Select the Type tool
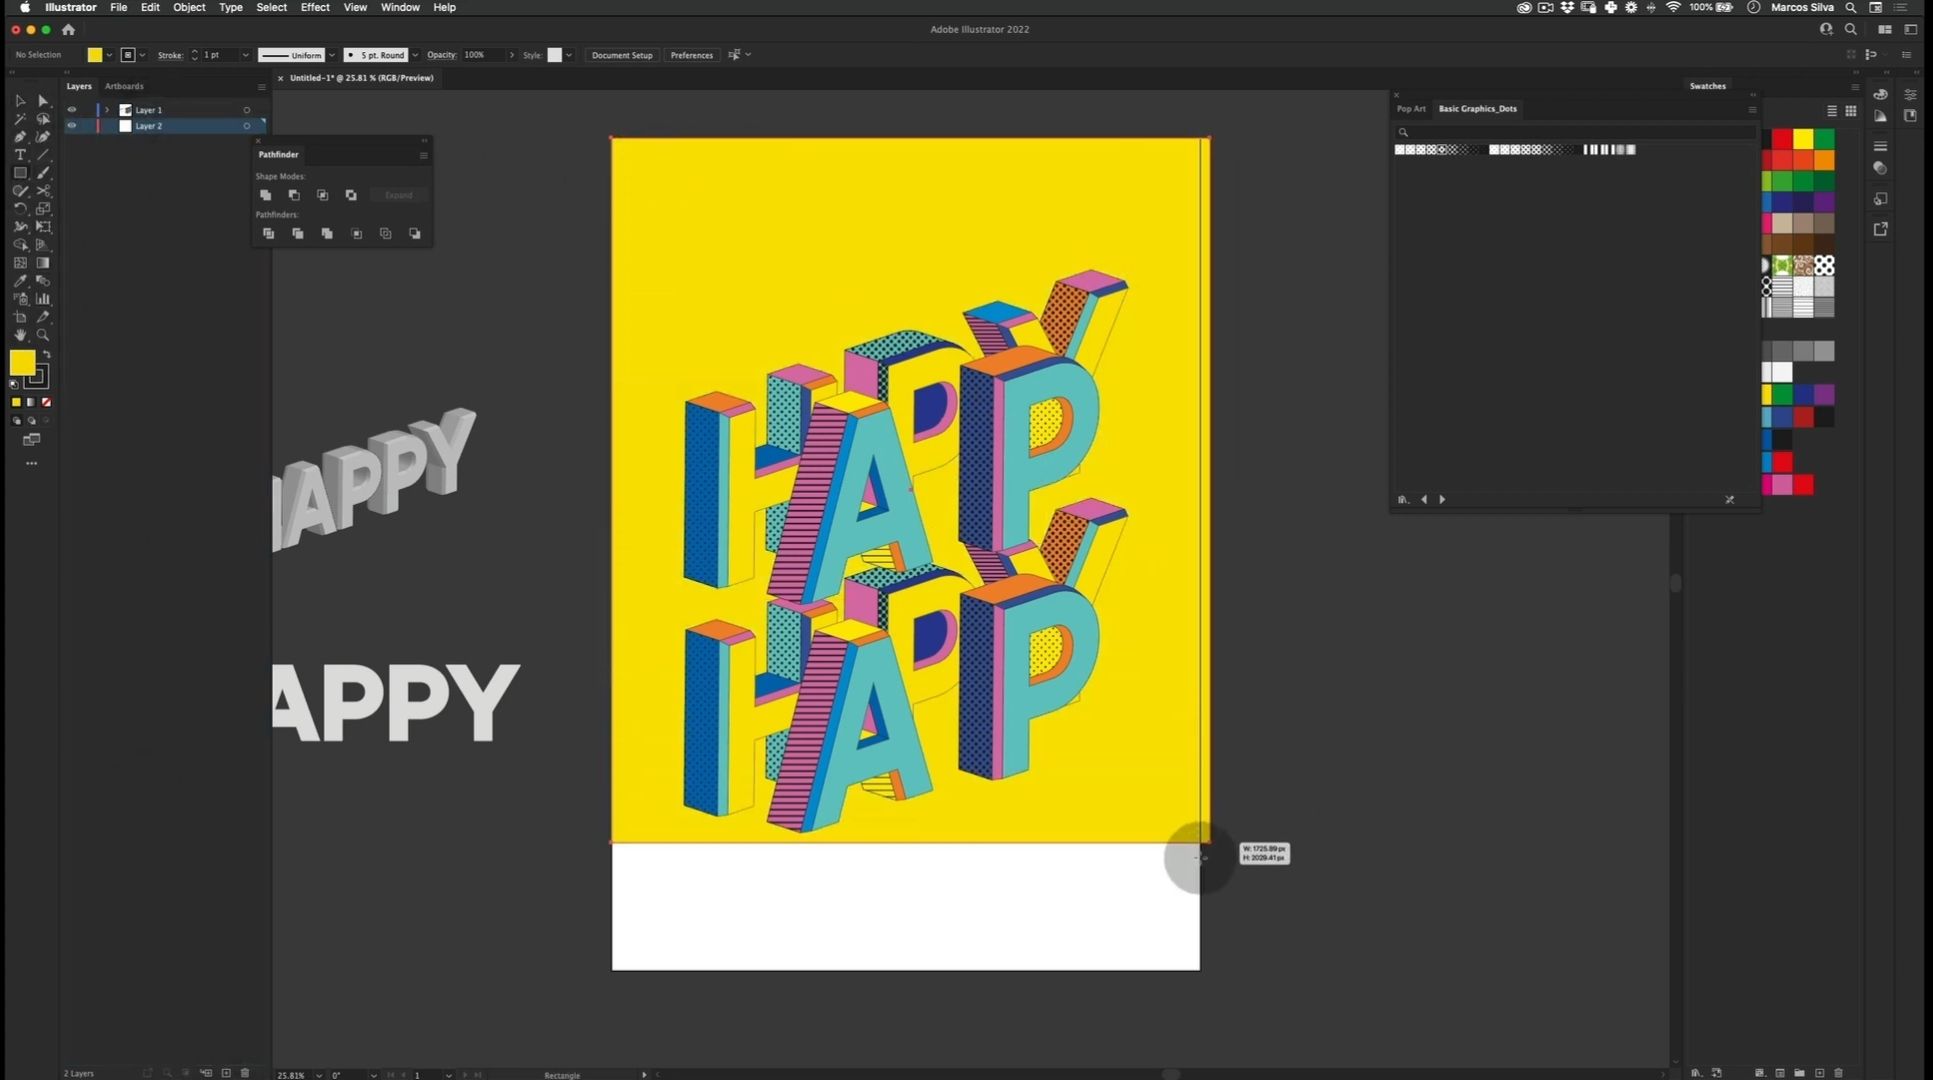The width and height of the screenshot is (1933, 1080). point(19,155)
